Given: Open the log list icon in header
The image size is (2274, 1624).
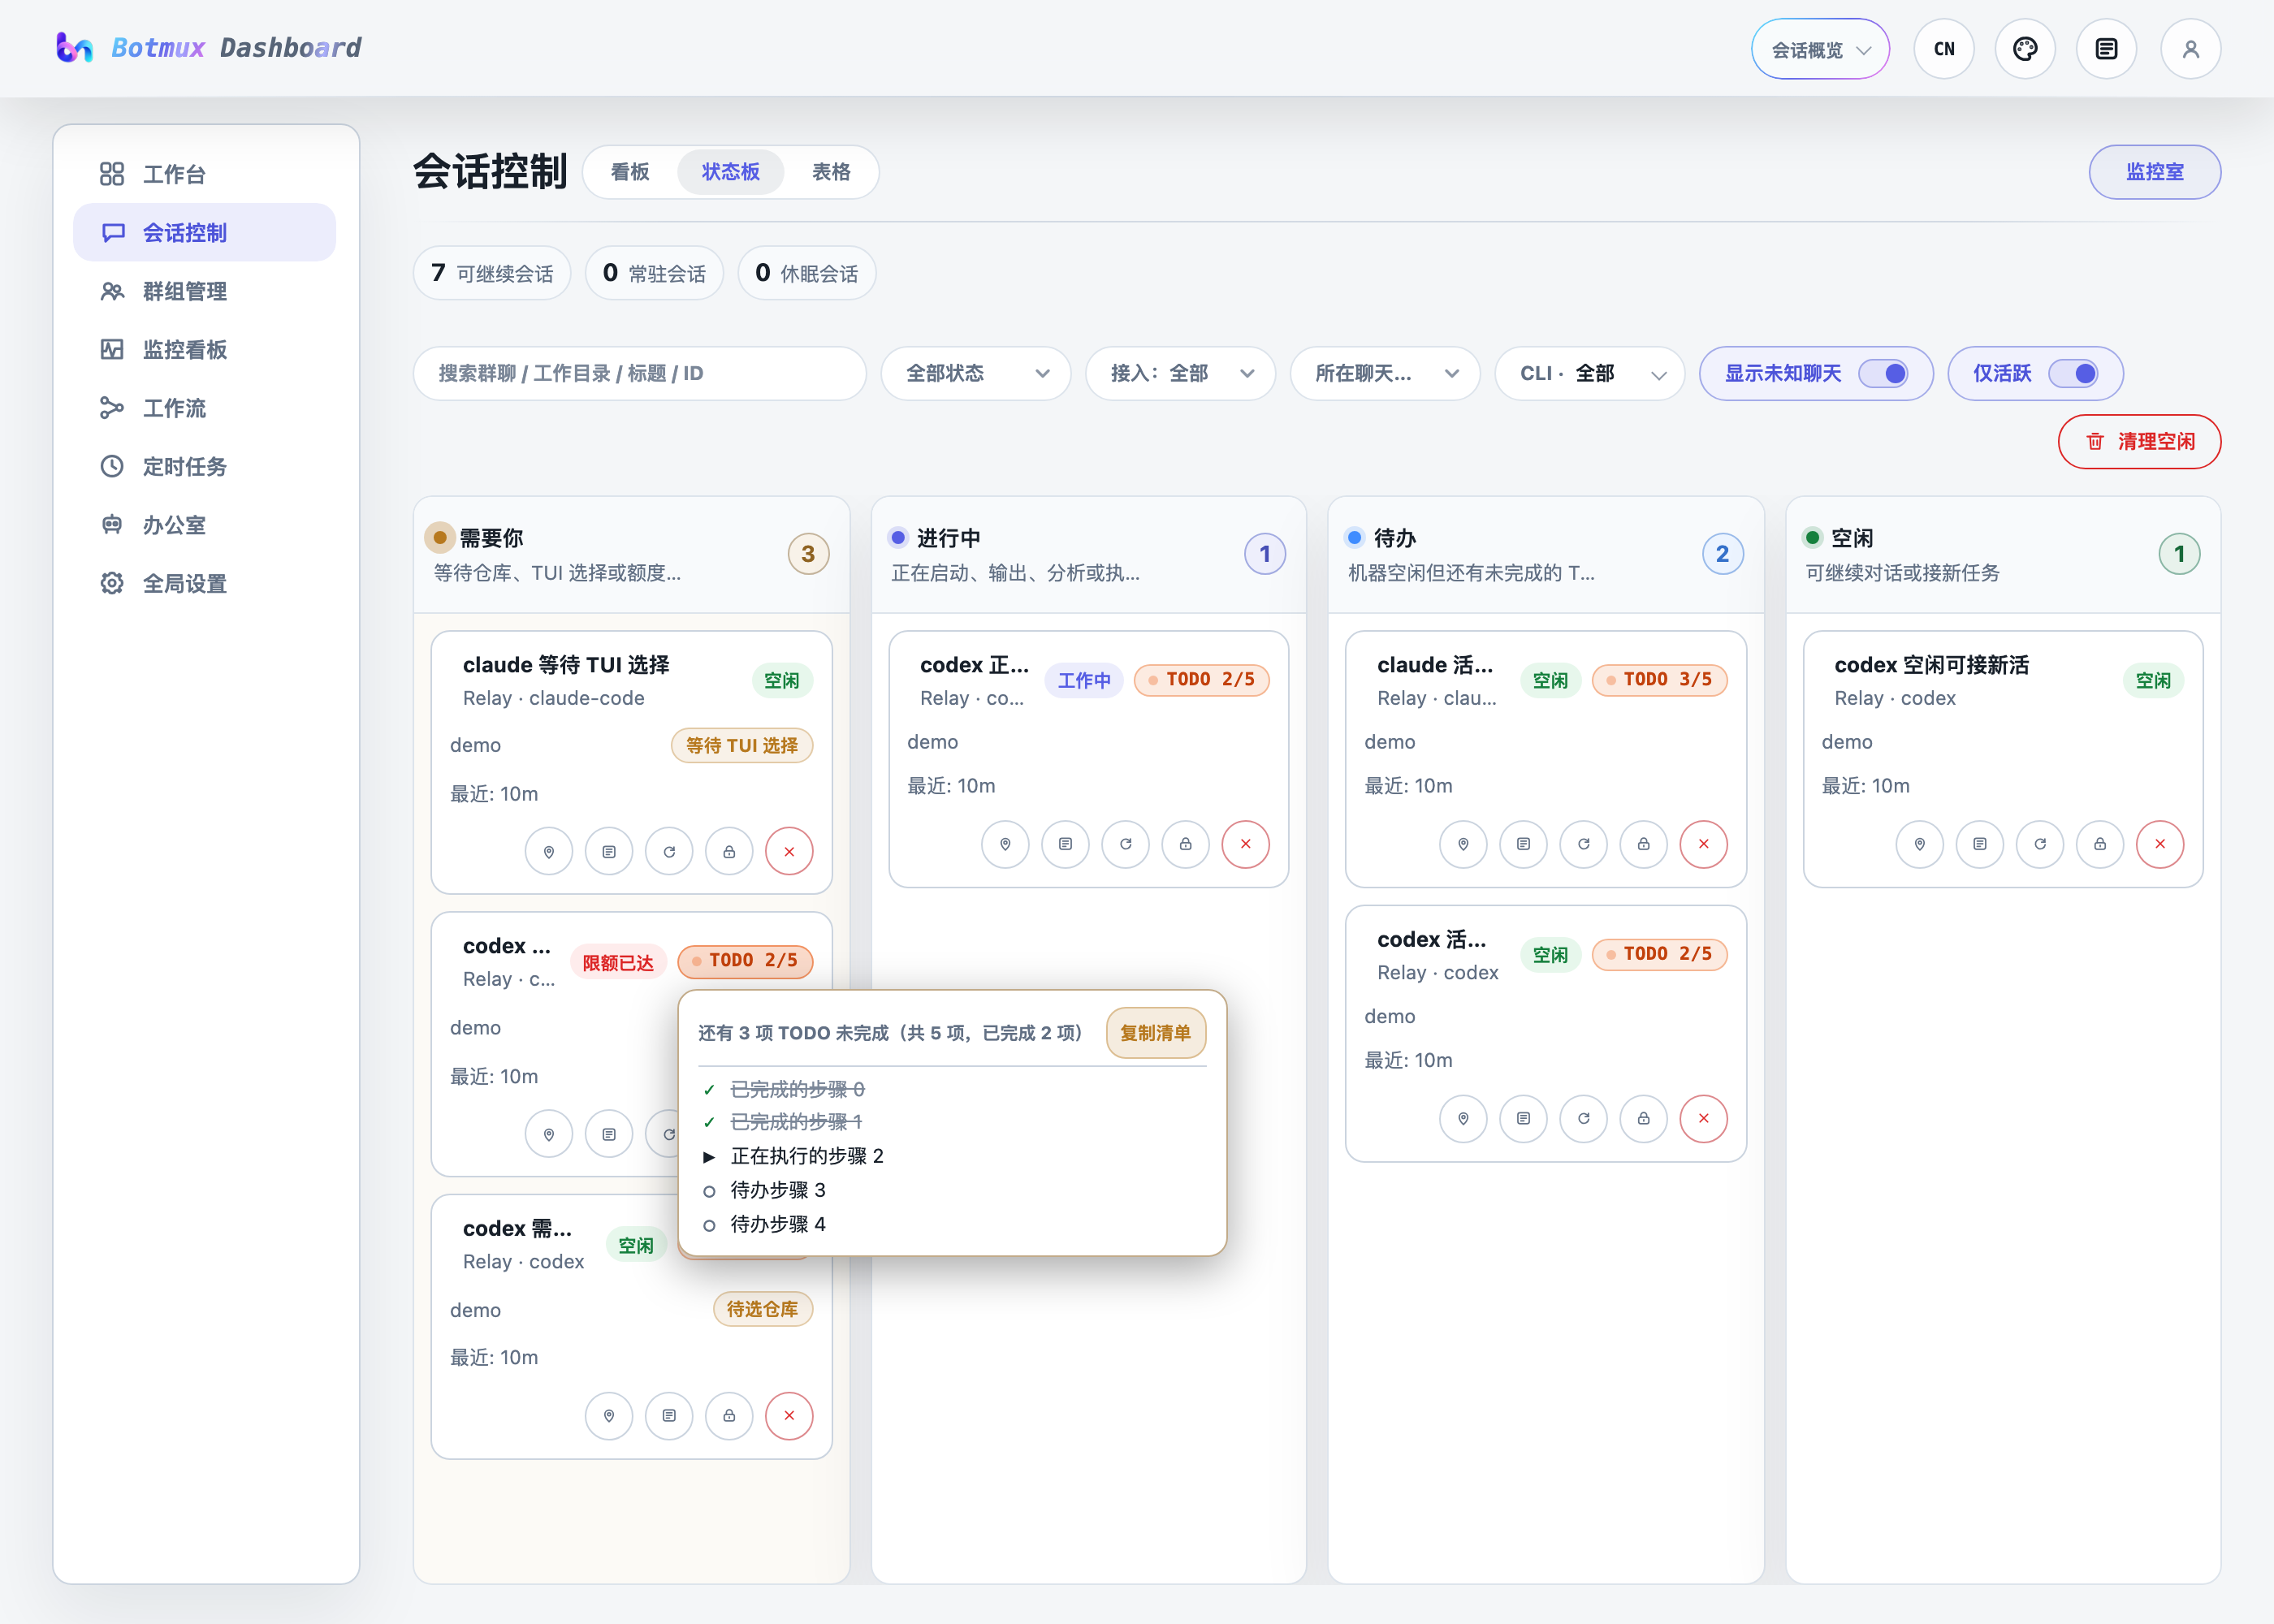Looking at the screenshot, I should pyautogui.click(x=2106, y=49).
